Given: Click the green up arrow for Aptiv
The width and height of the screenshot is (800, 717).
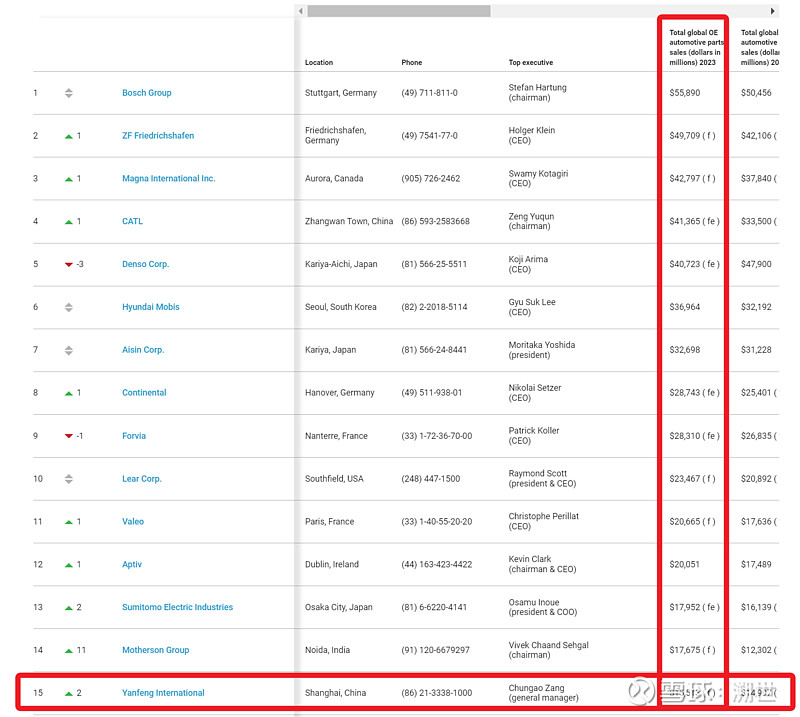Looking at the screenshot, I should click(x=69, y=565).
